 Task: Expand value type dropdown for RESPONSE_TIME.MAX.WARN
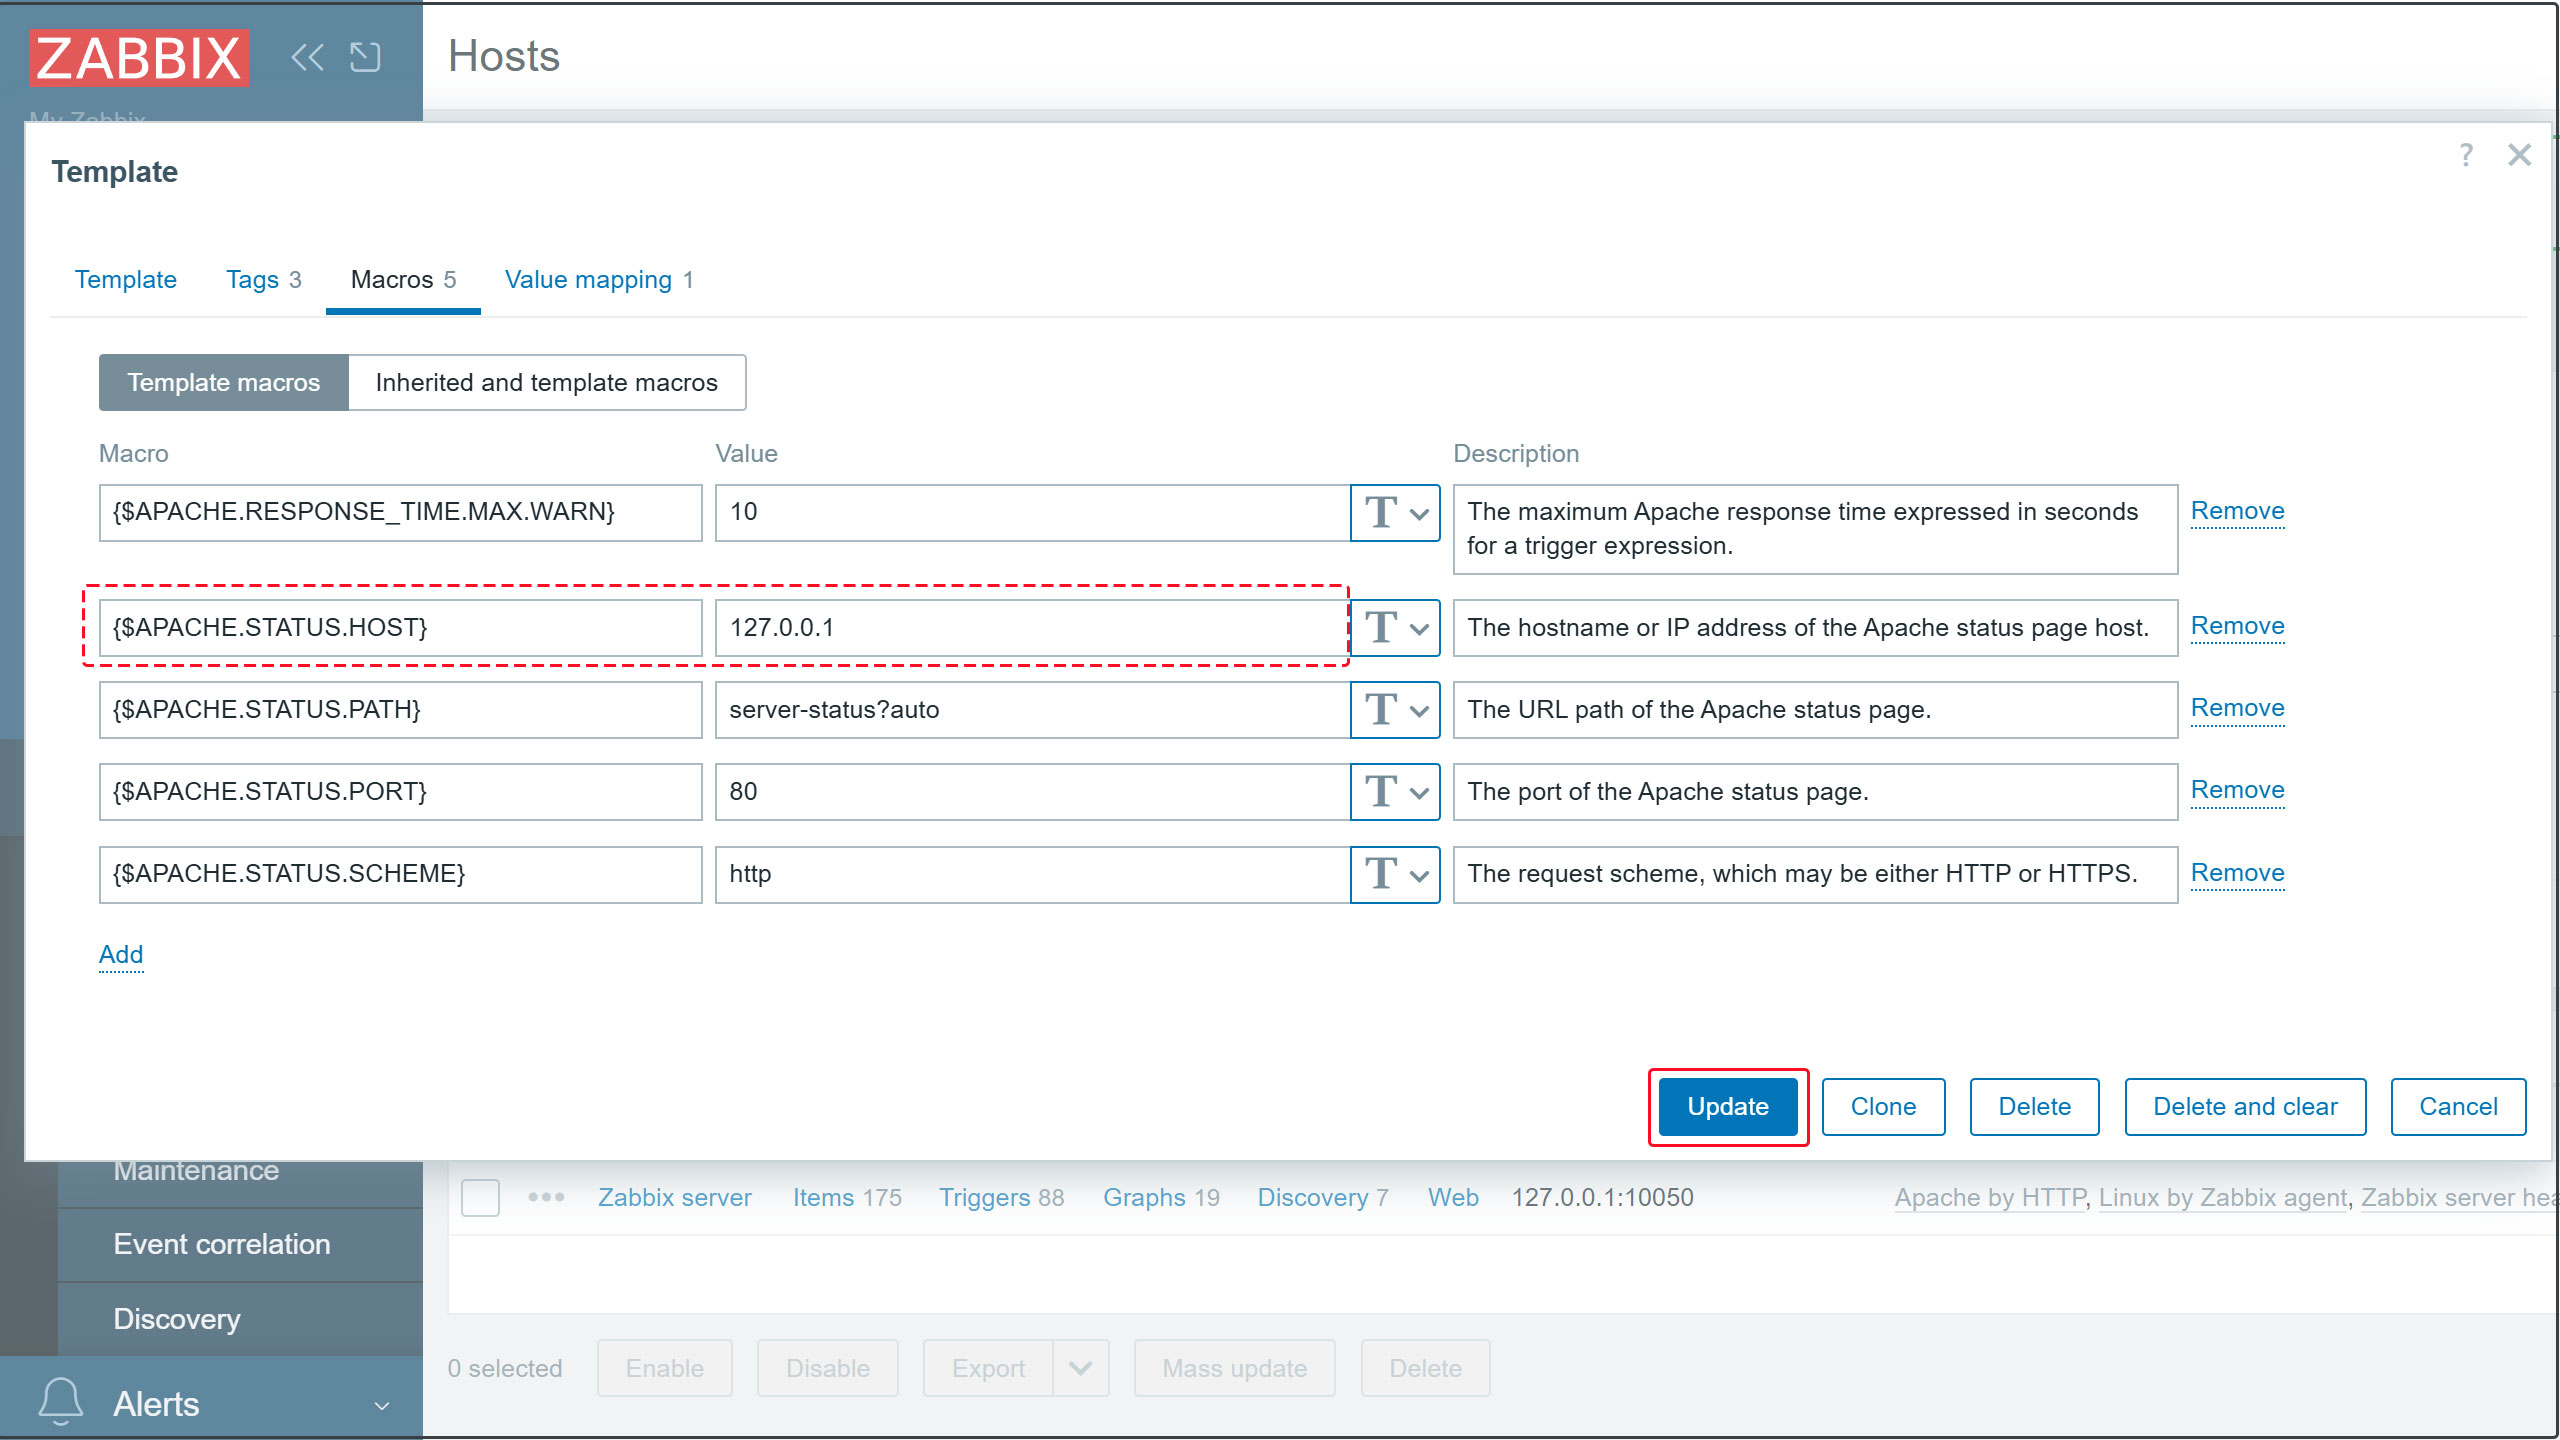1394,513
